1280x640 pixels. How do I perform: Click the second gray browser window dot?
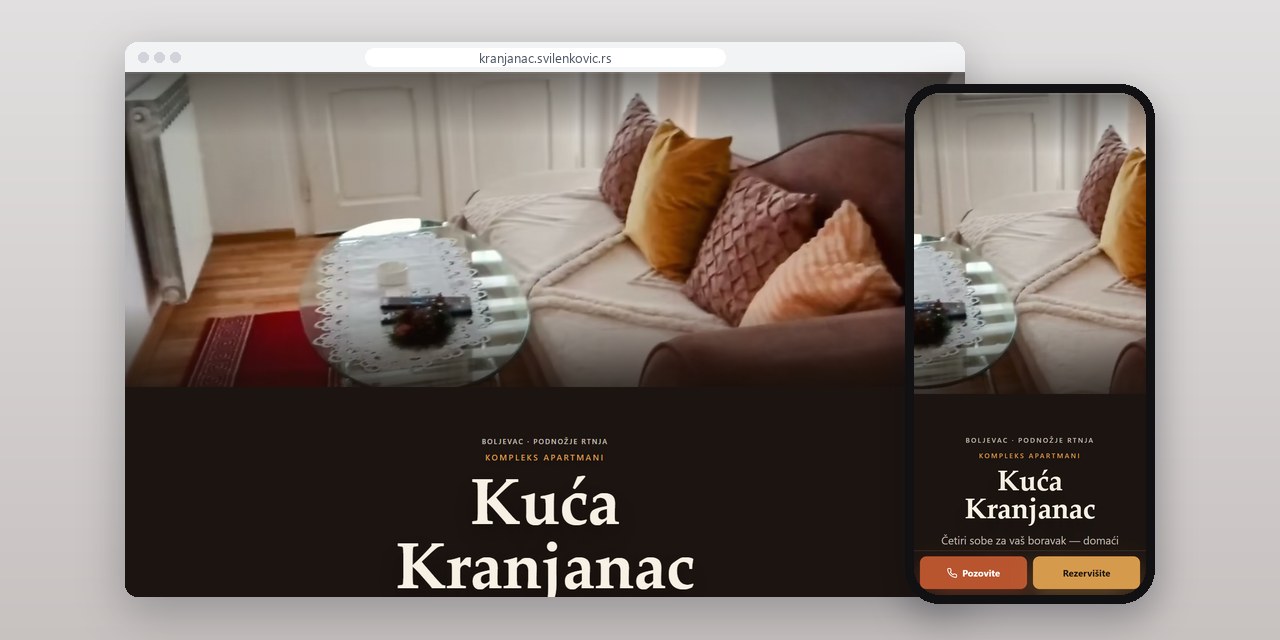(159, 58)
